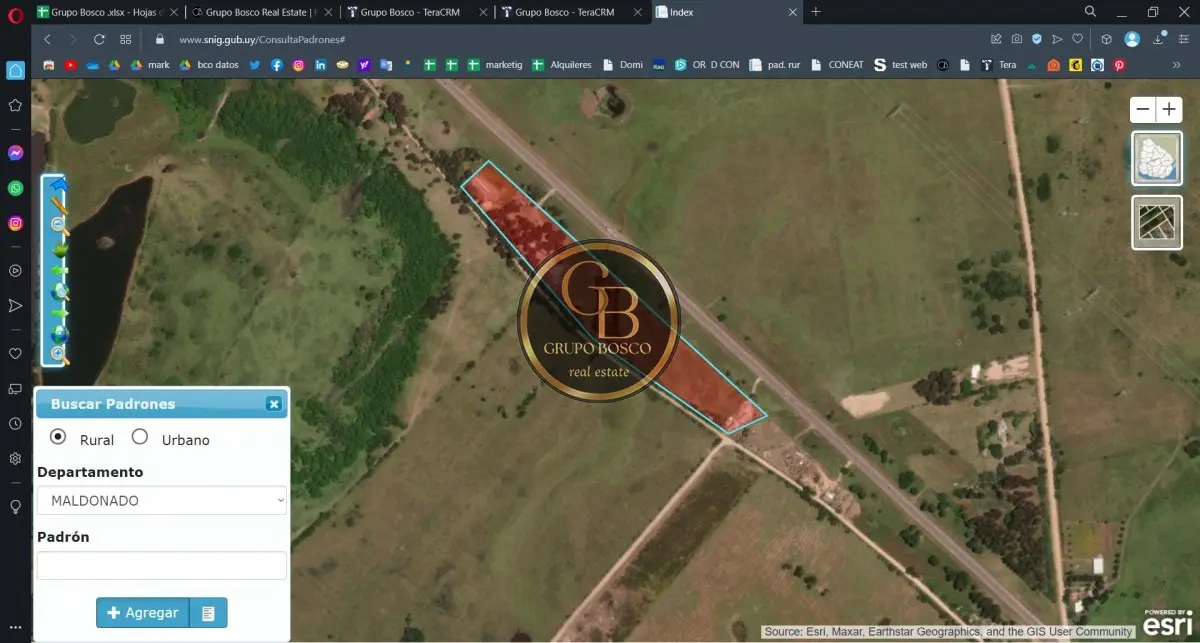Click the green grass map tool
1200x643 pixels.
click(58, 248)
